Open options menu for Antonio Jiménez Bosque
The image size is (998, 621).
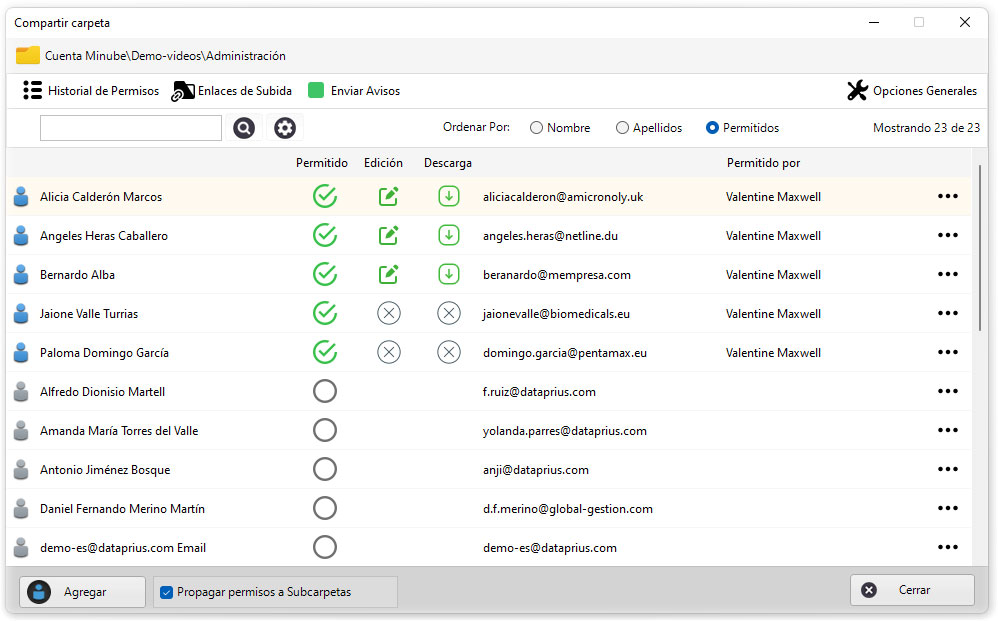(948, 469)
